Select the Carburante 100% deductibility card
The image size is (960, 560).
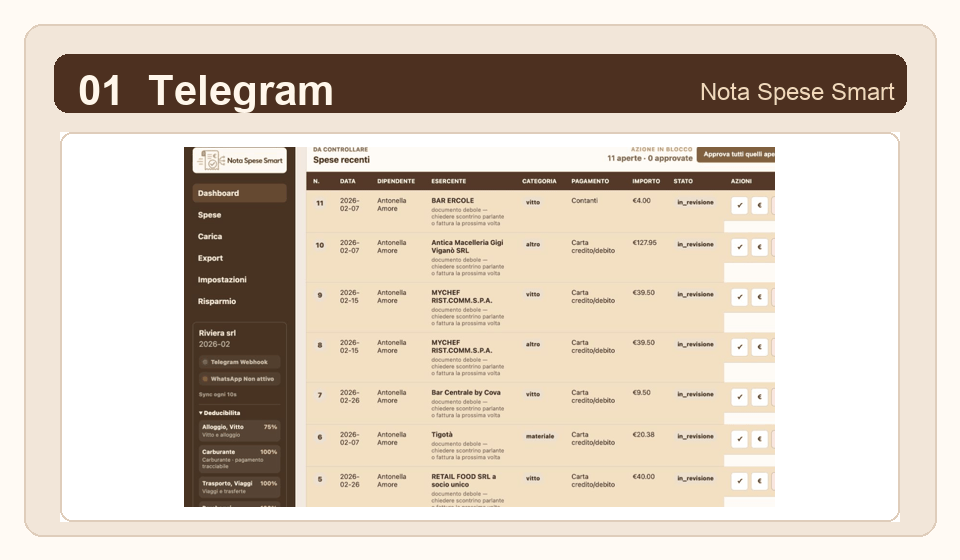(239, 459)
